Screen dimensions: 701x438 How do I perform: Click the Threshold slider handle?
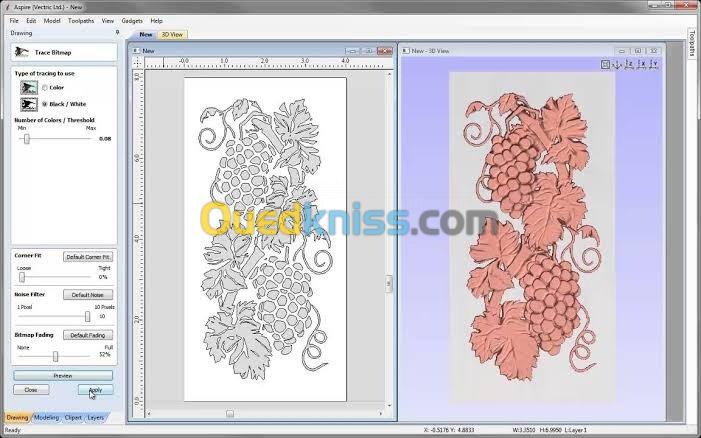pyautogui.click(x=26, y=139)
